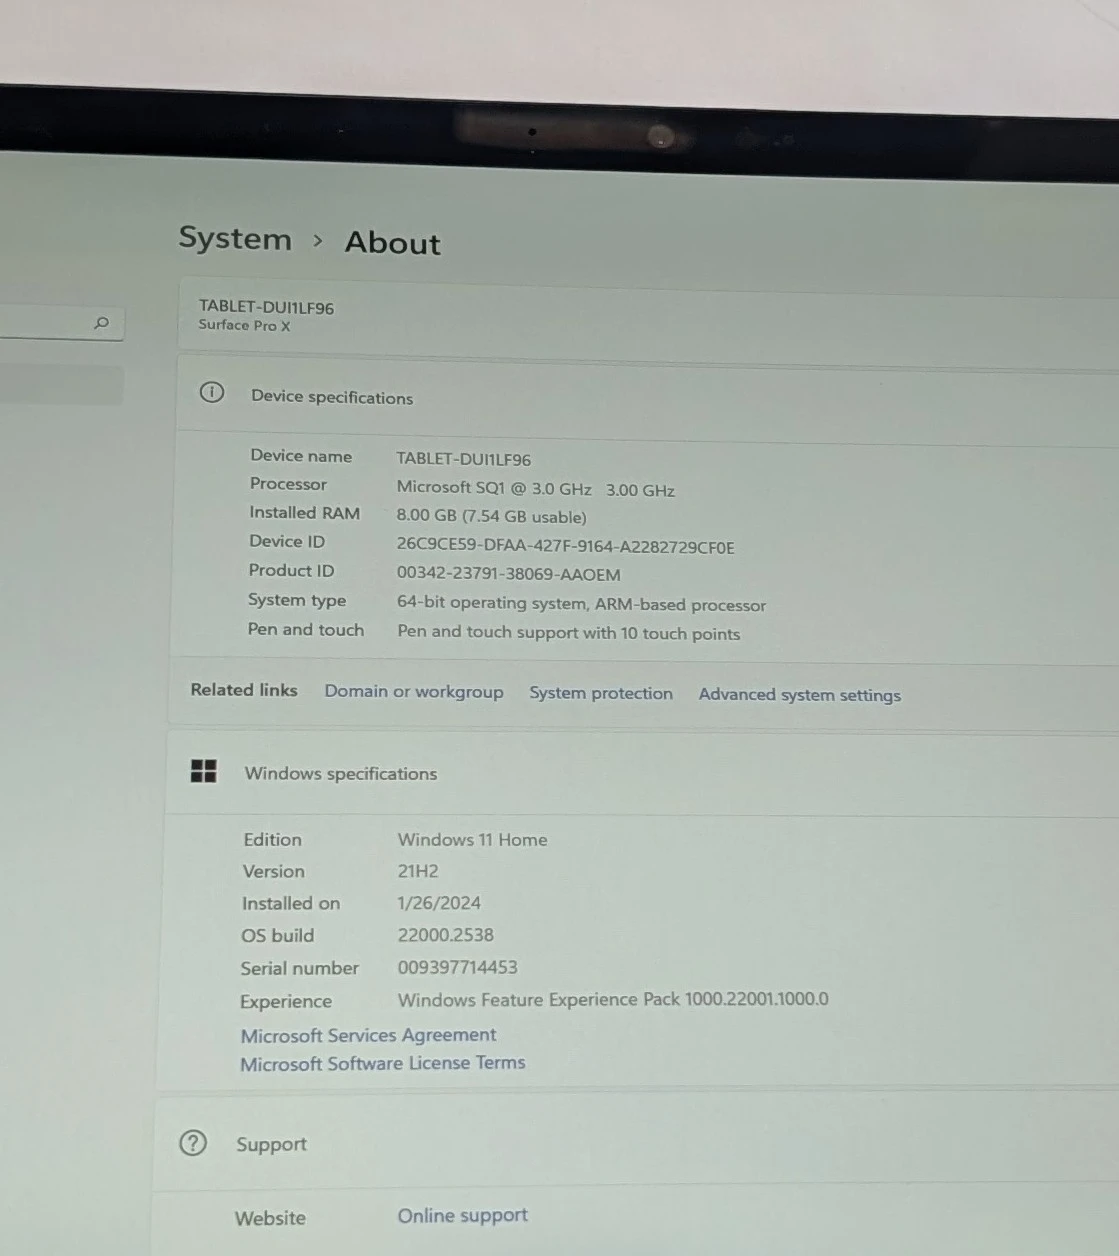Open System protection link
Image resolution: width=1119 pixels, height=1256 pixels.
click(601, 693)
